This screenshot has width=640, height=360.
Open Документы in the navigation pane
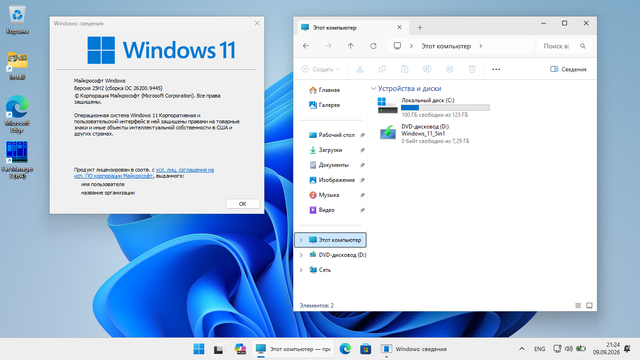tap(329, 165)
